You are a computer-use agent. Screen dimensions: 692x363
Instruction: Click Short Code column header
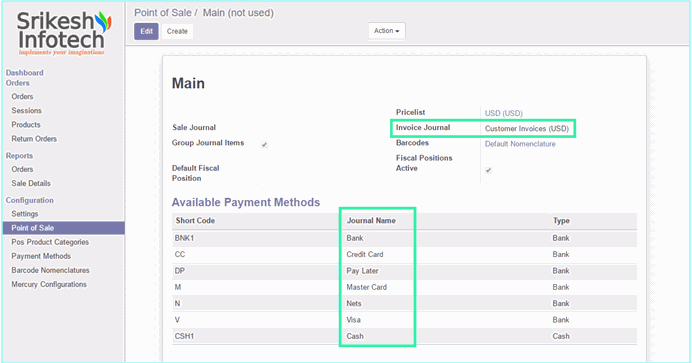pyautogui.click(x=195, y=221)
